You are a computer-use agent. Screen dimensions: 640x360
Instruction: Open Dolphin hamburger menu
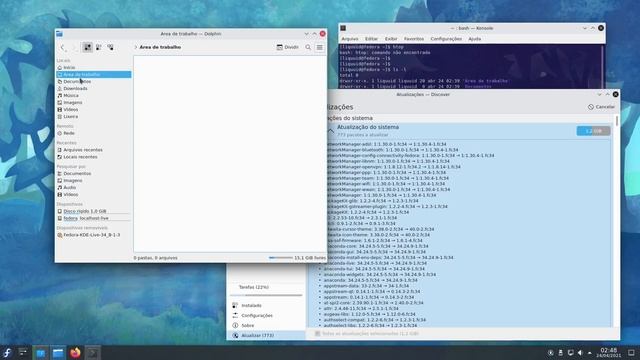[x=320, y=47]
